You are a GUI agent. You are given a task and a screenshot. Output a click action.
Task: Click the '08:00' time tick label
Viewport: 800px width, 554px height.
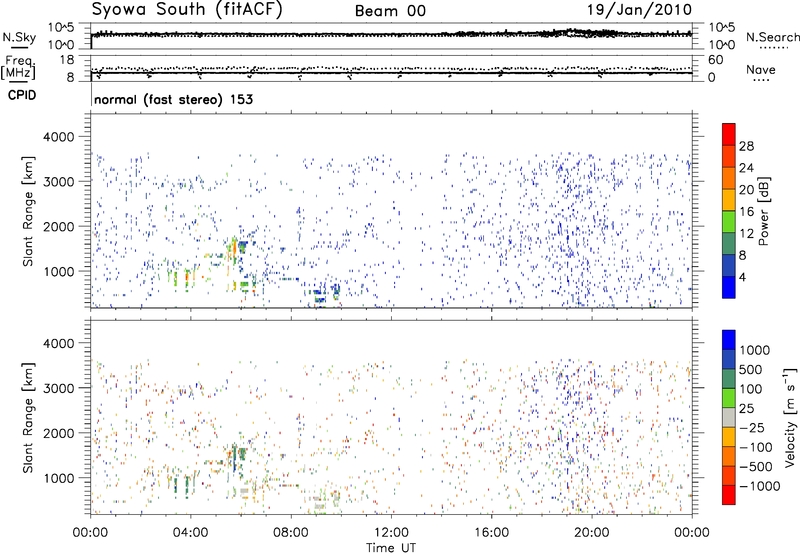tap(291, 533)
